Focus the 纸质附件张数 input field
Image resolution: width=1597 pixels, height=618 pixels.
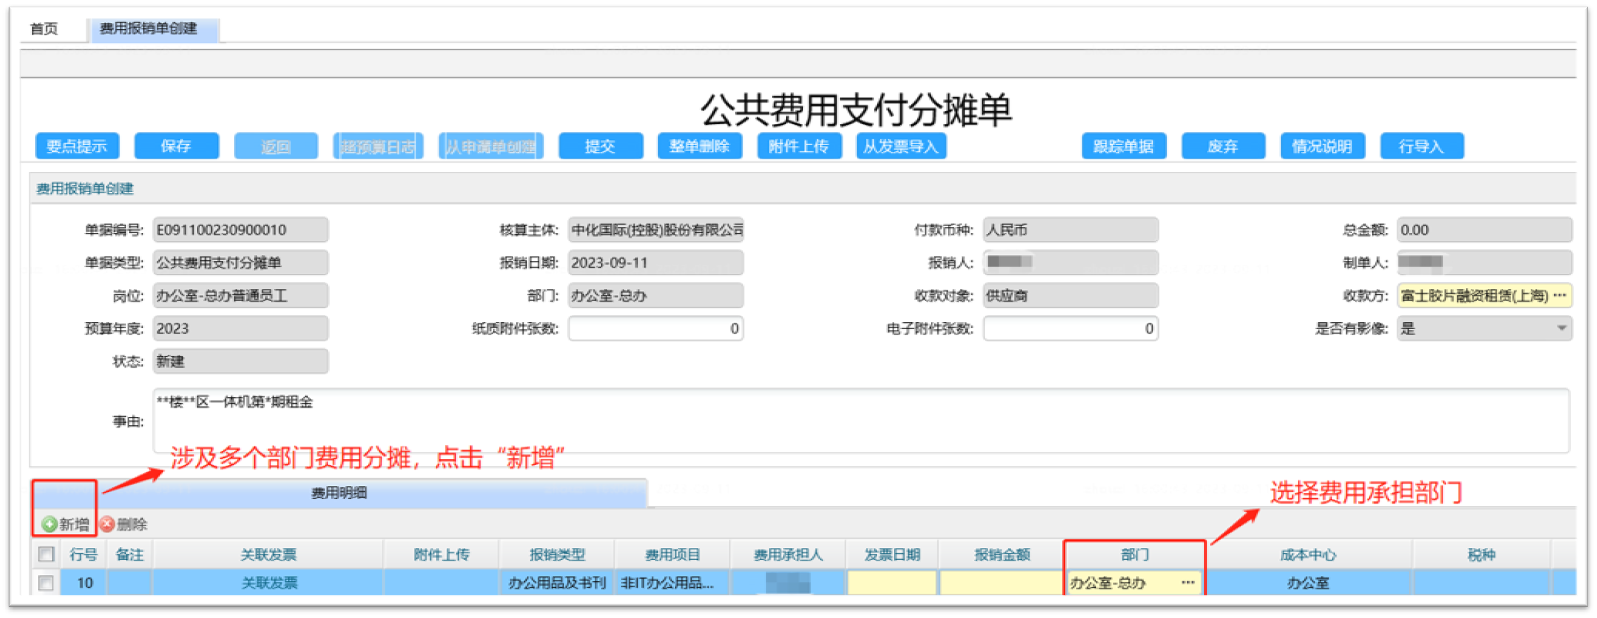(656, 329)
